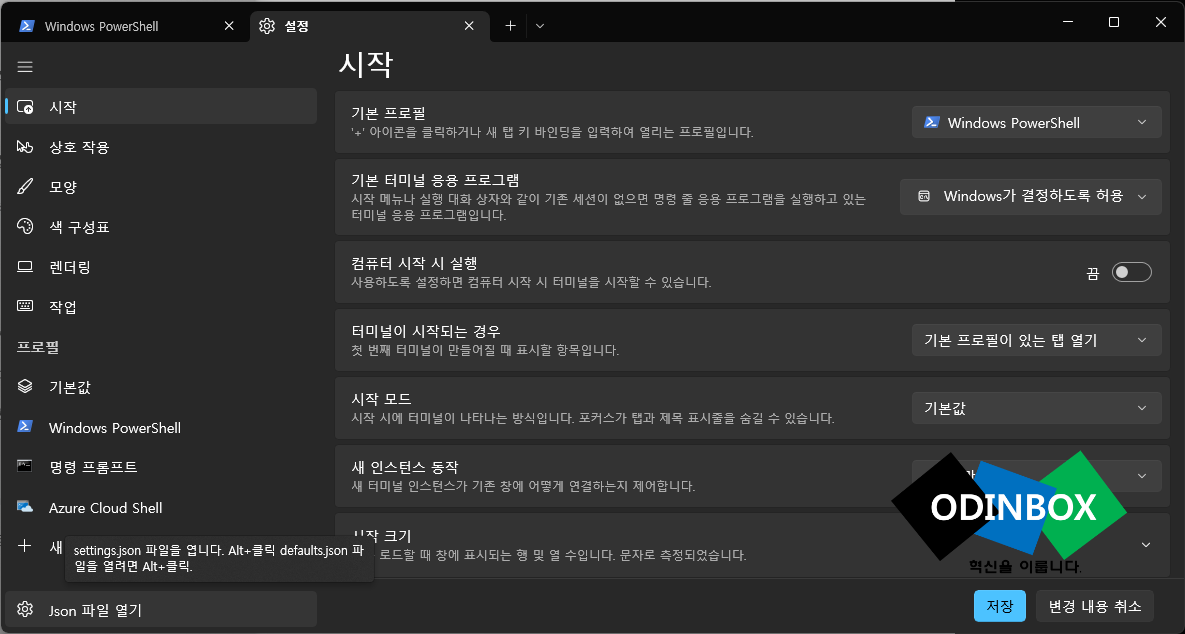Select 작업 in the sidebar

(161, 307)
